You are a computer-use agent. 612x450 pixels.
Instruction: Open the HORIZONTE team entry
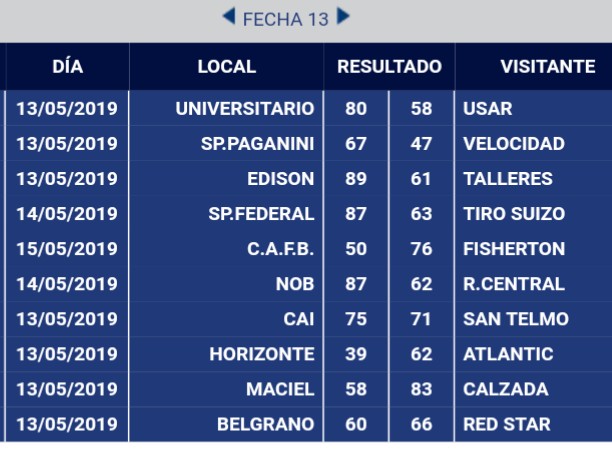coord(261,354)
